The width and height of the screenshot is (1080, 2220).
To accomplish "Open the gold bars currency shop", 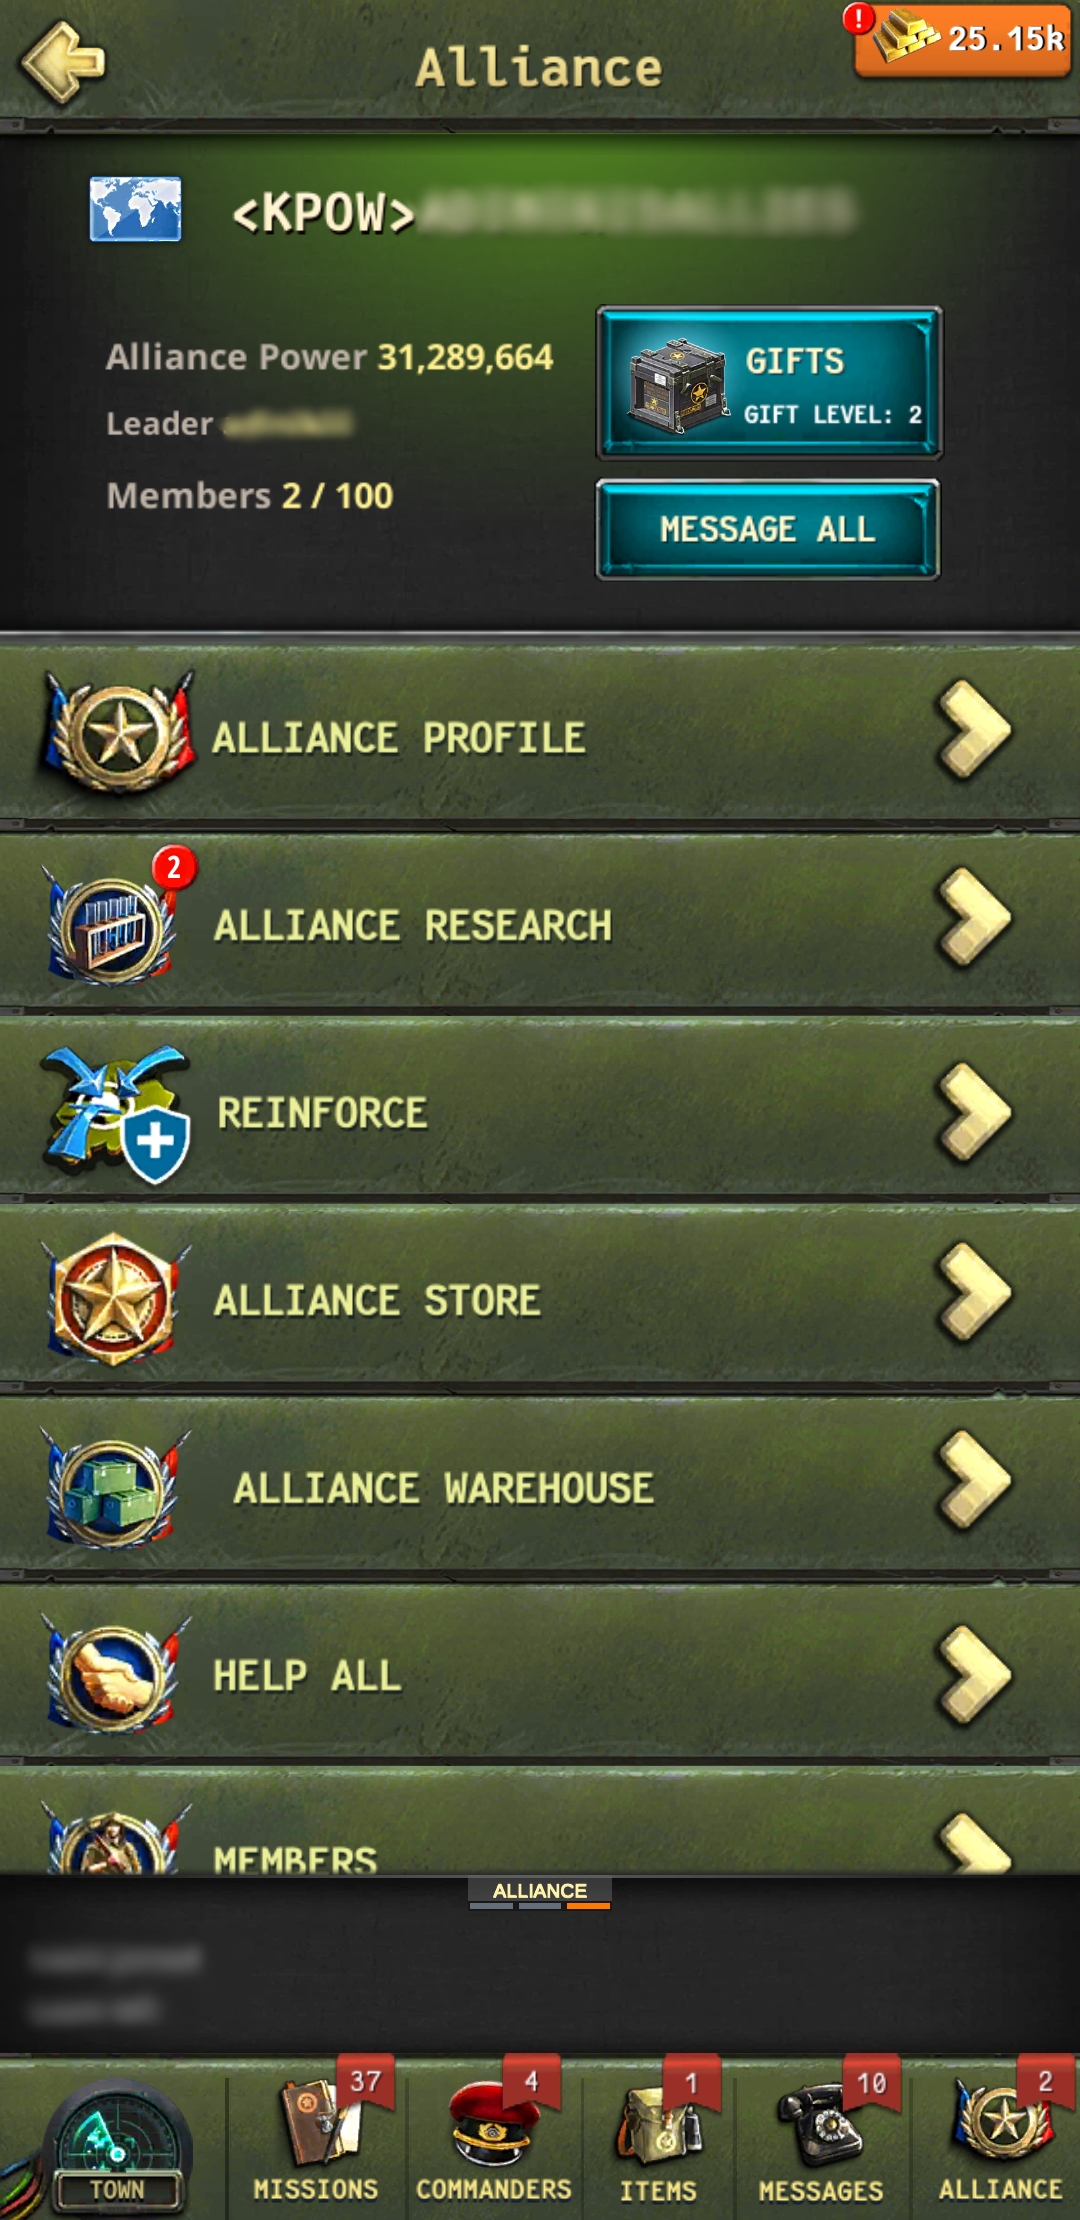I will click(961, 40).
